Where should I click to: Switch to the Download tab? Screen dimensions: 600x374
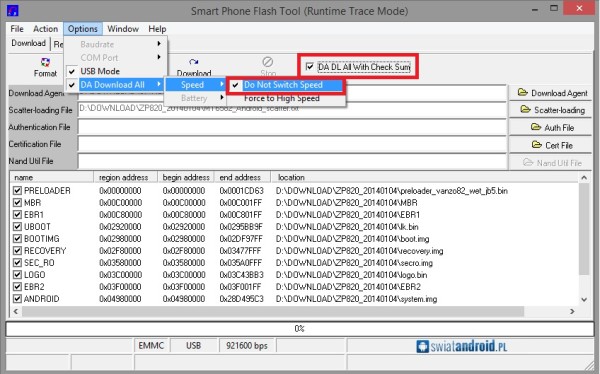point(28,43)
